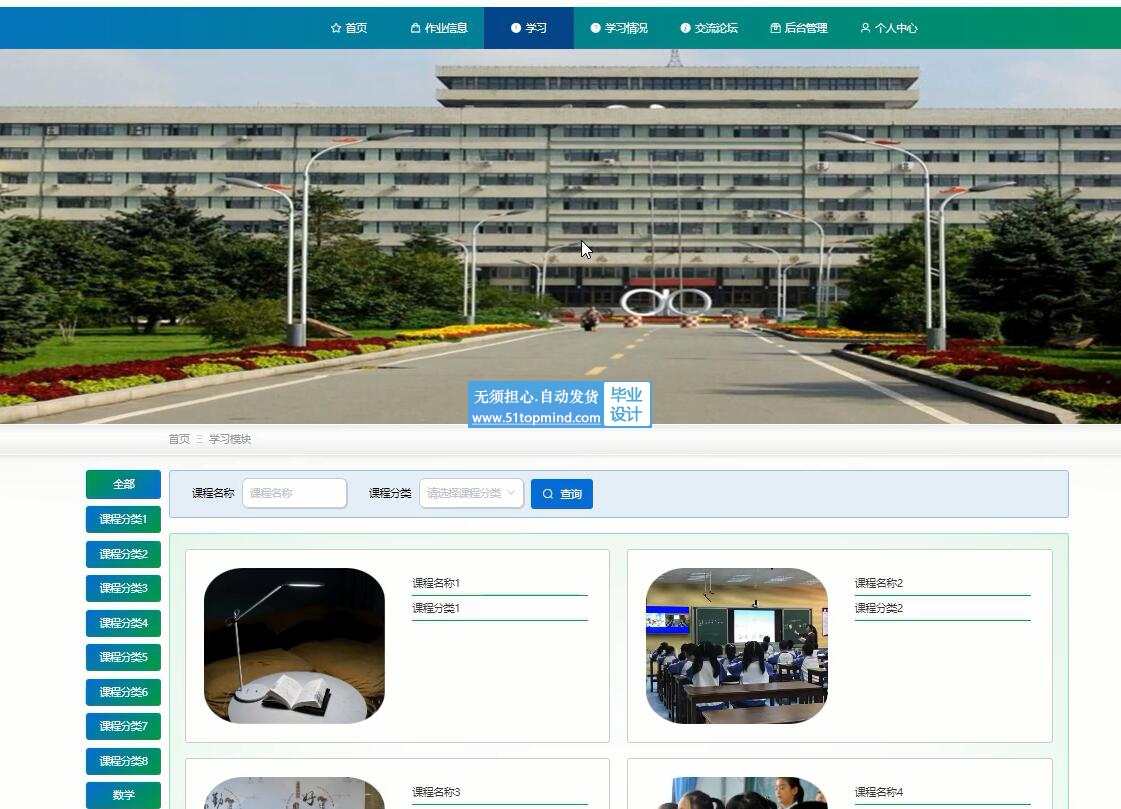The image size is (1121, 809).
Task: Open the classroom course thumbnail
Action: coord(736,645)
